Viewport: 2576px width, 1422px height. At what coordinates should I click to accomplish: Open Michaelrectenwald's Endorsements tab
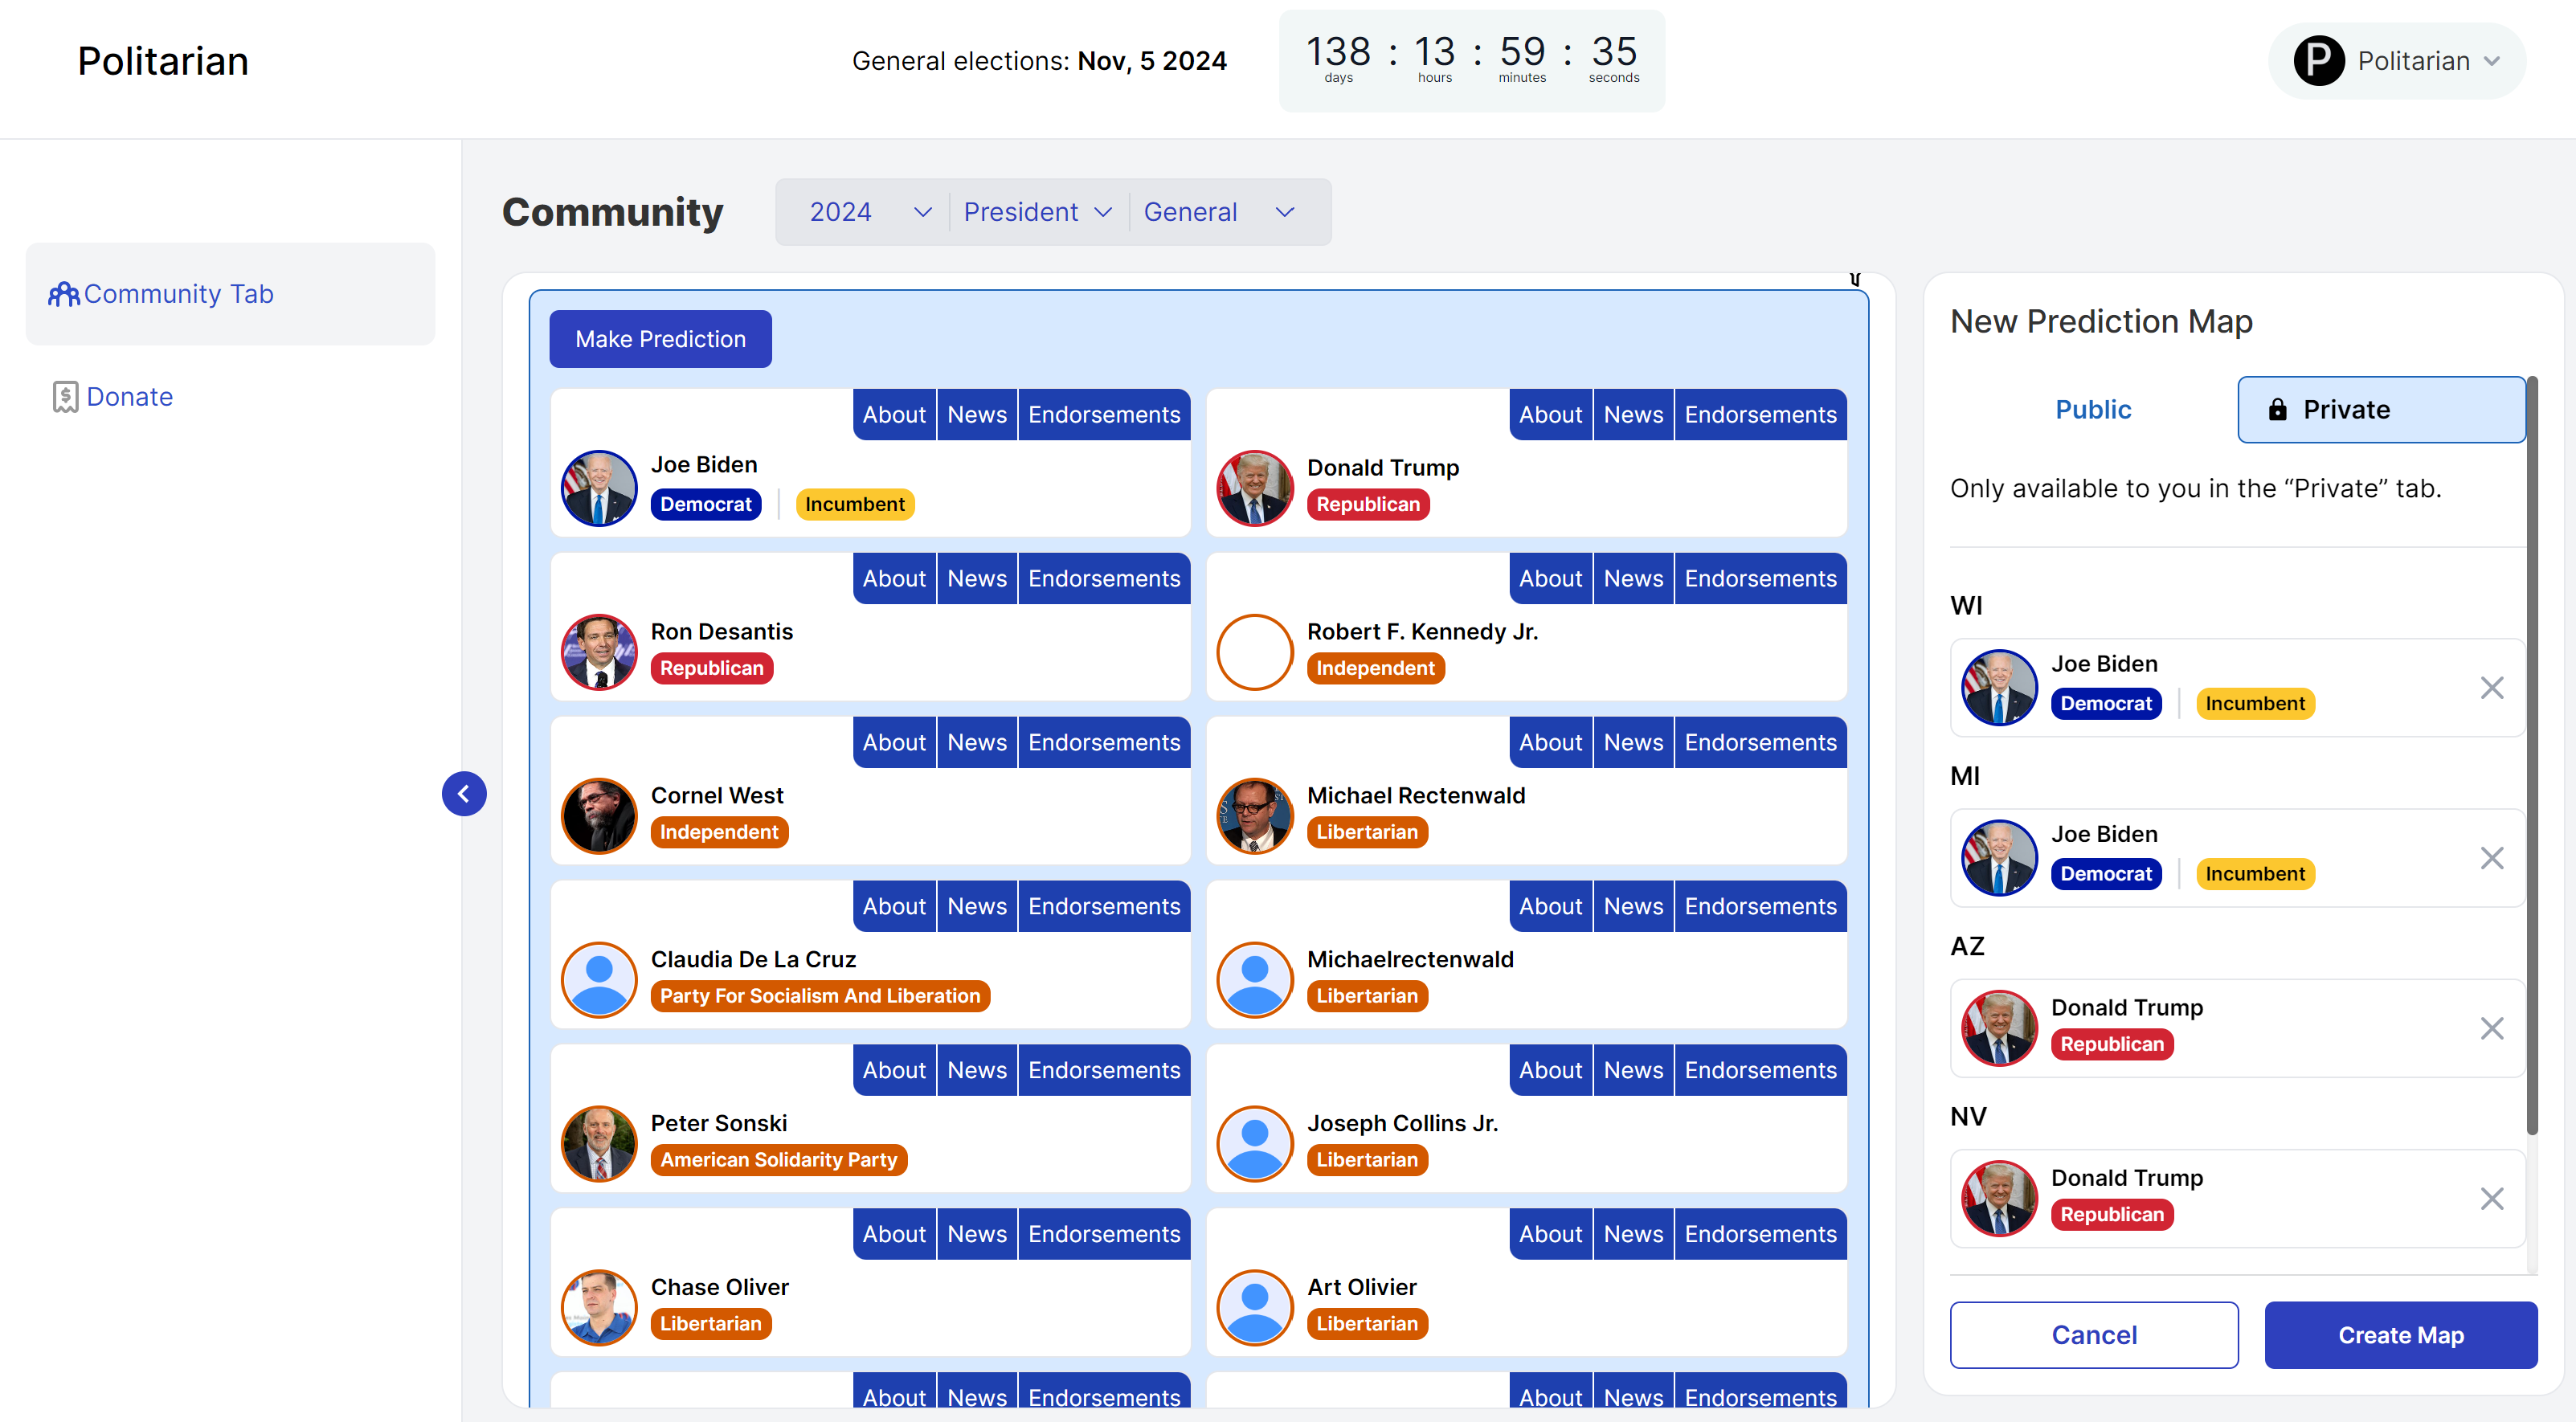coord(1760,907)
